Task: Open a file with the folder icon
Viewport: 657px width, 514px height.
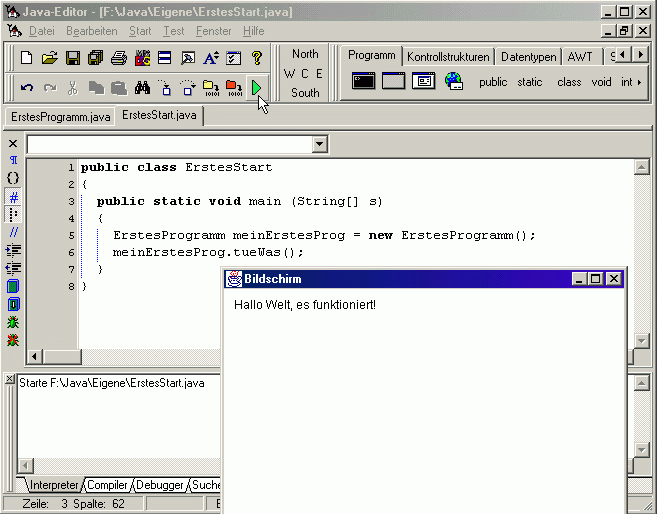Action: pyautogui.click(x=49, y=58)
